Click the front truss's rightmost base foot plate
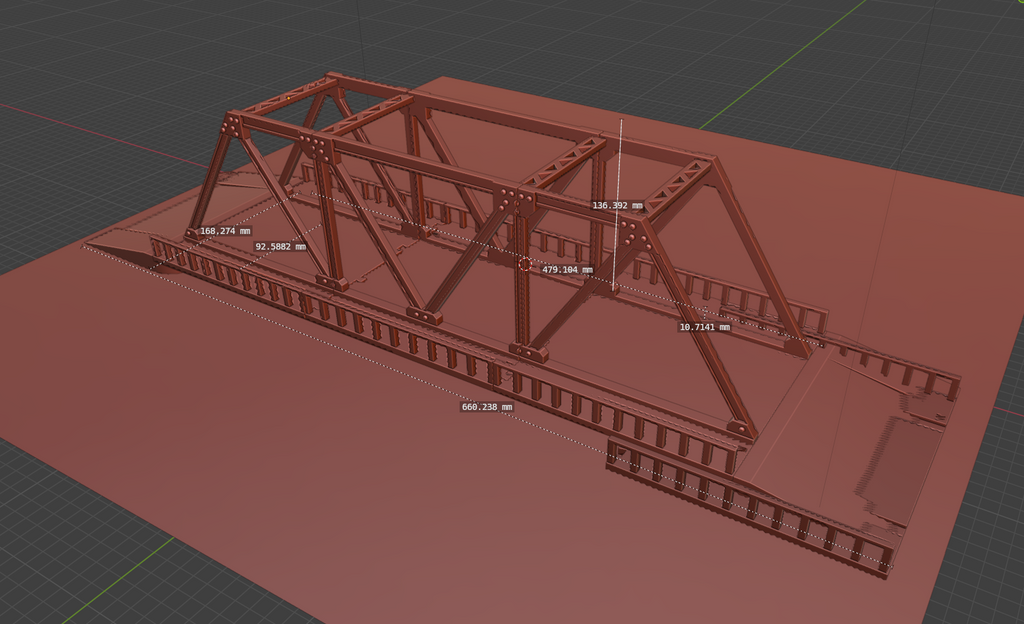Screen dimensions: 1024x624 tap(741, 429)
